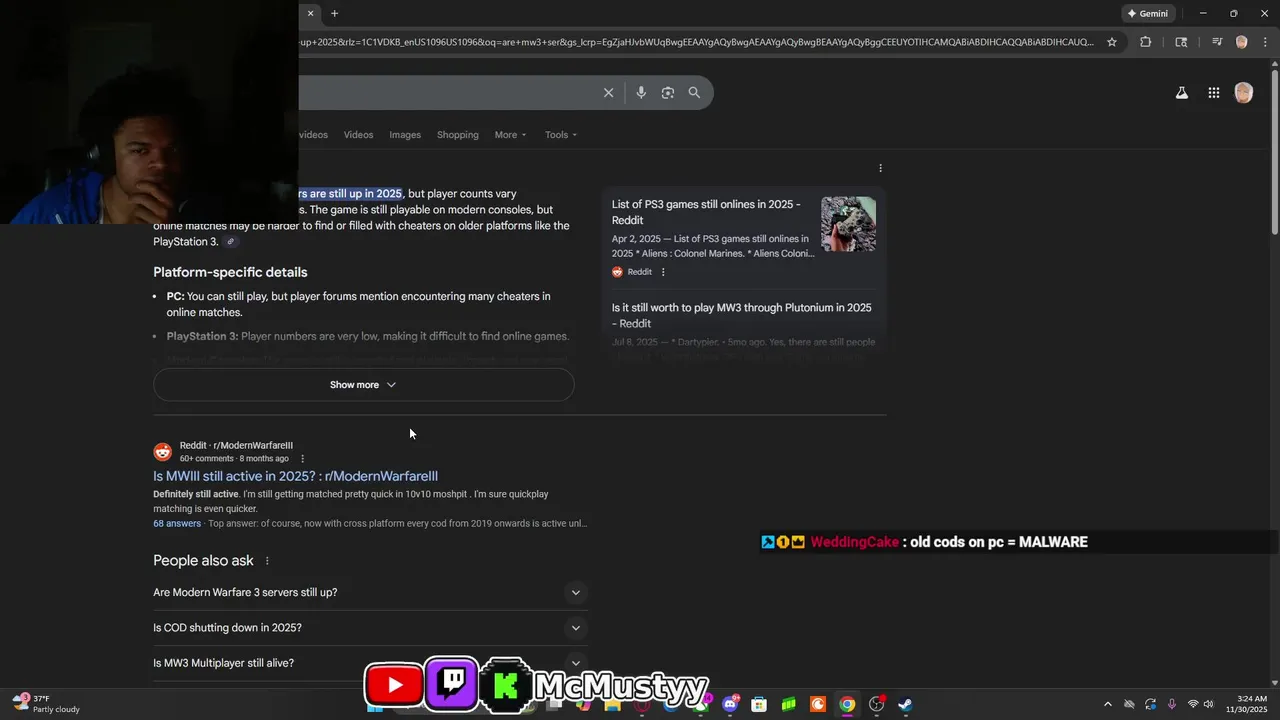The image size is (1280, 720).
Task: Click the Twitch overlay logo
Action: (452, 683)
